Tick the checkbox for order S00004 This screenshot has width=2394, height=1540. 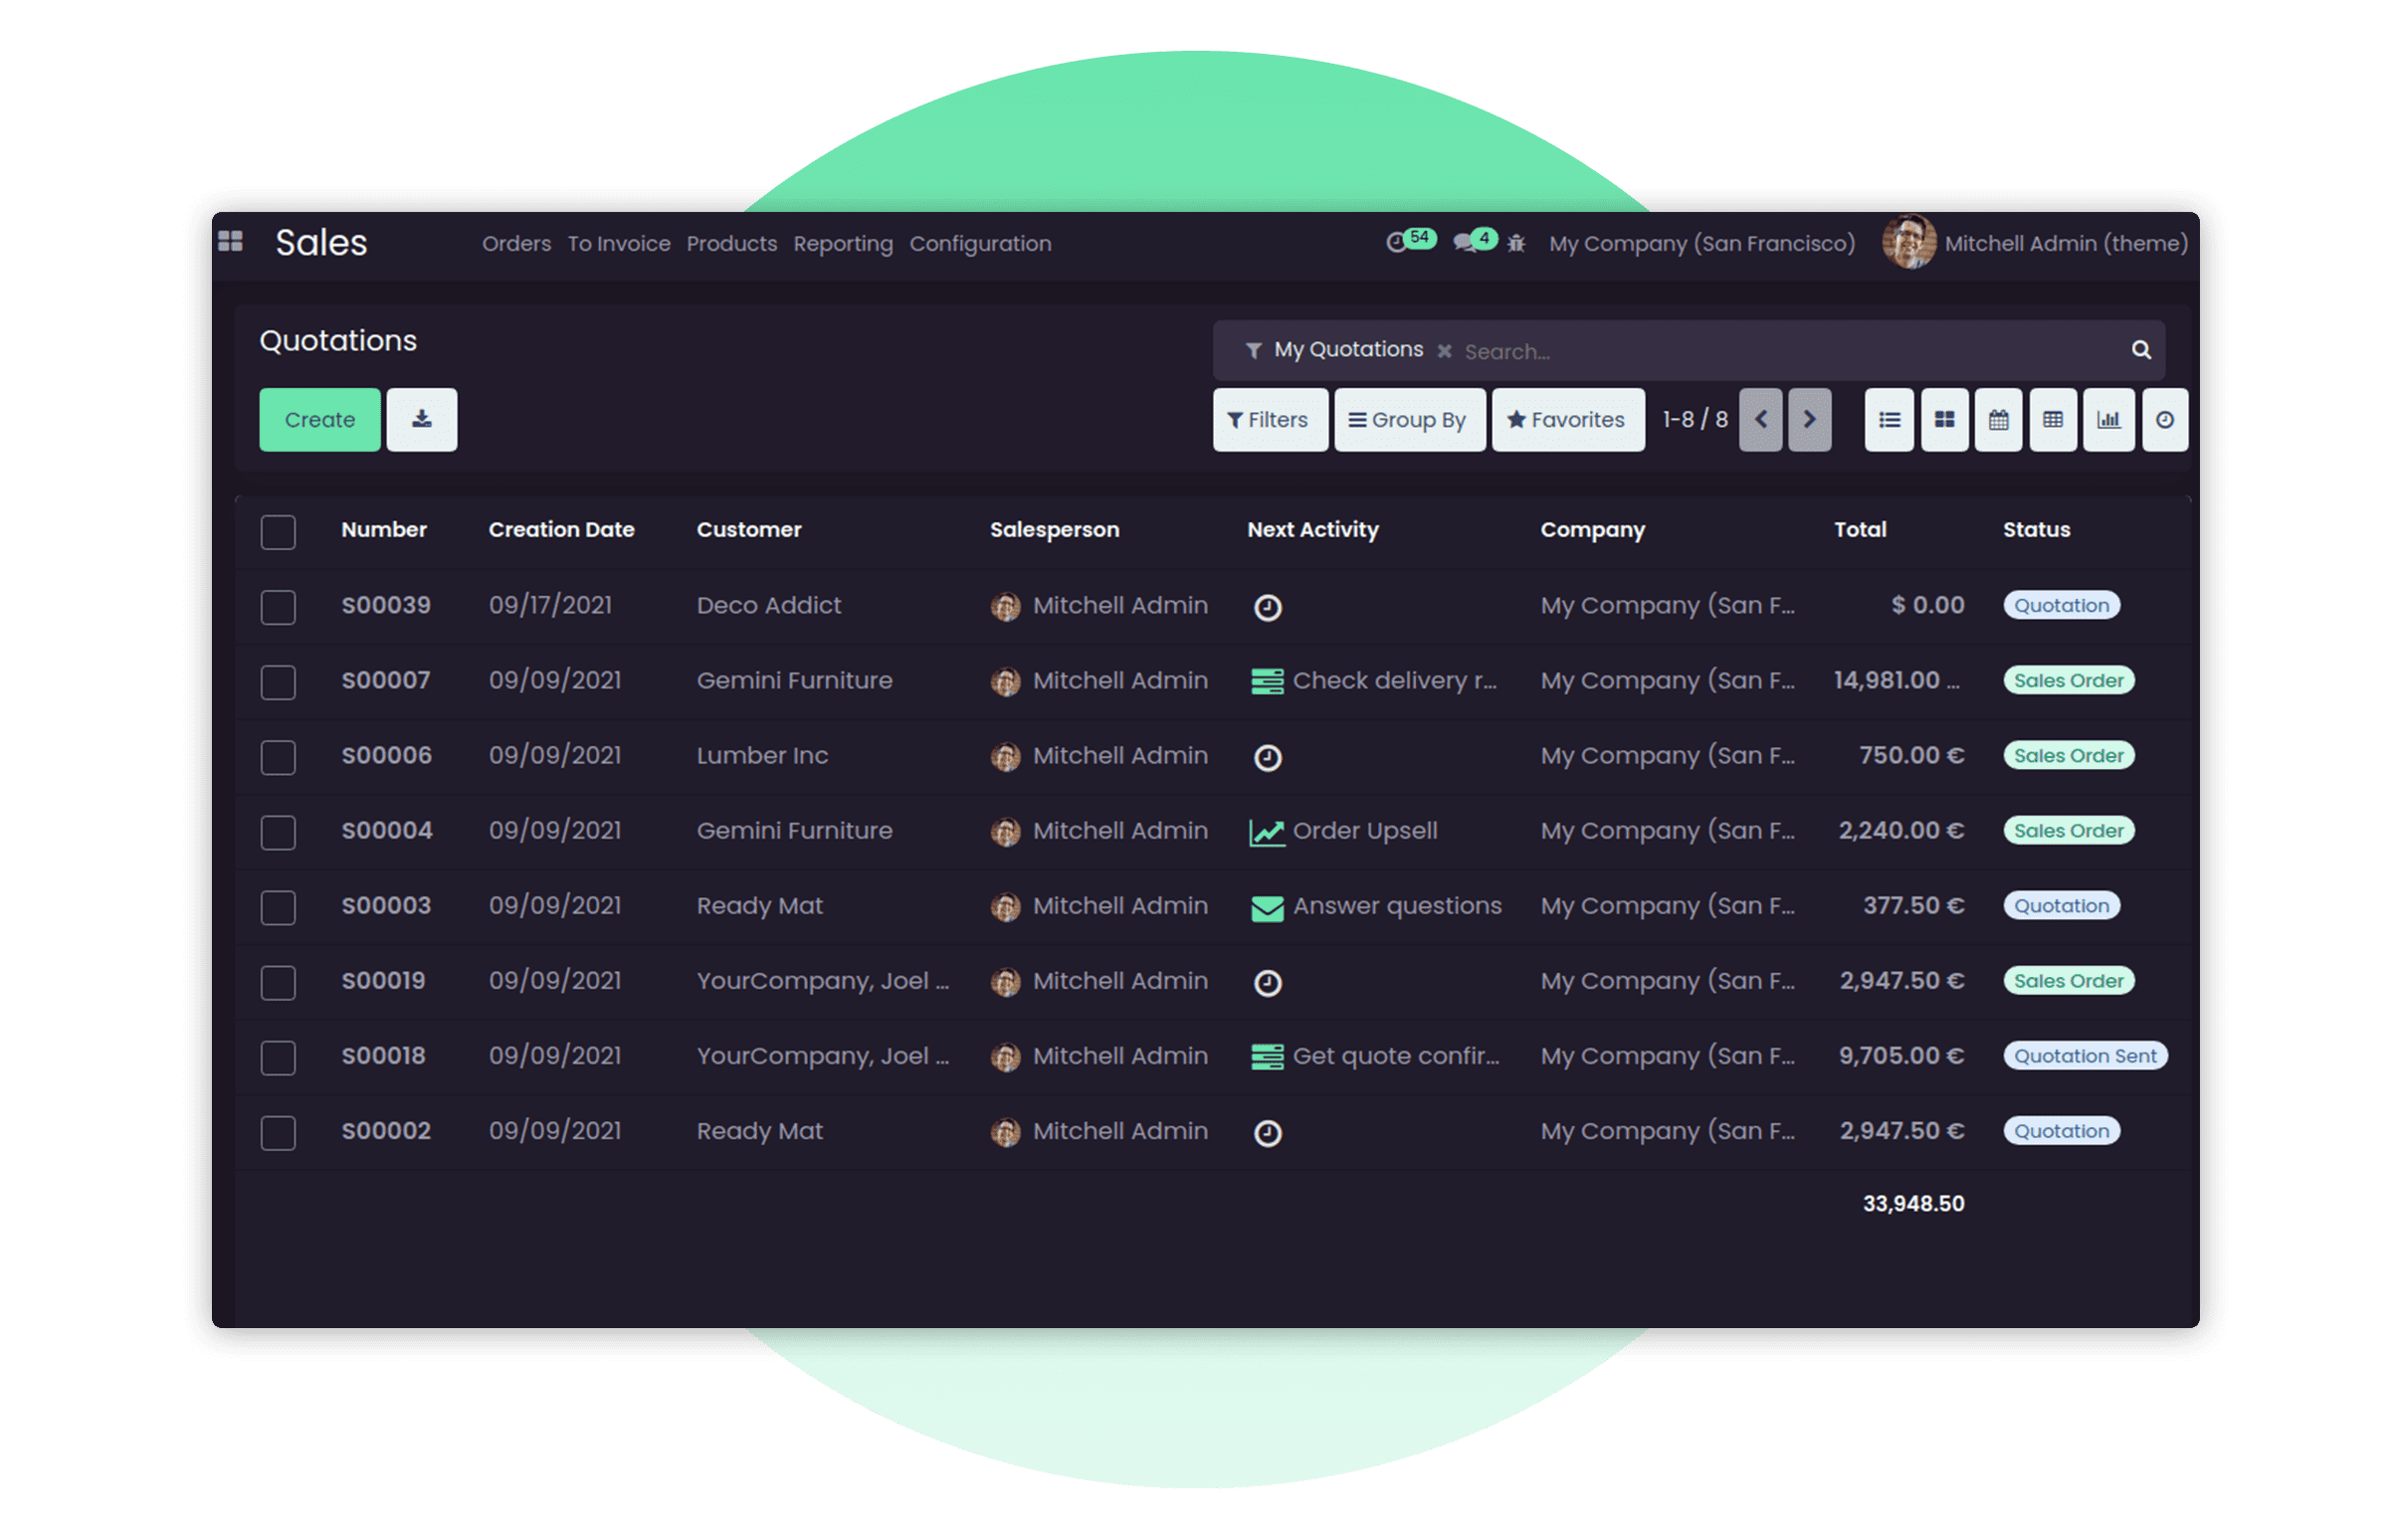pos(278,832)
